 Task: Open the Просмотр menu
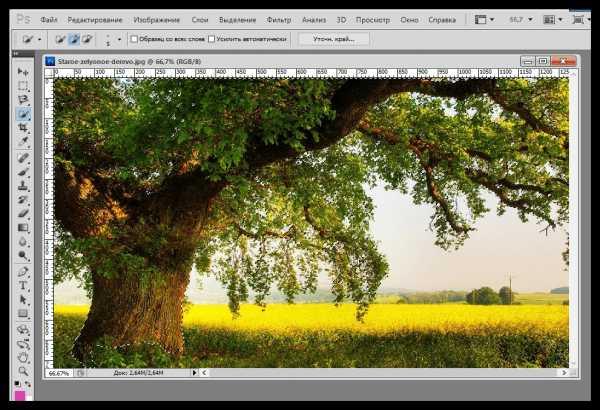[x=373, y=20]
